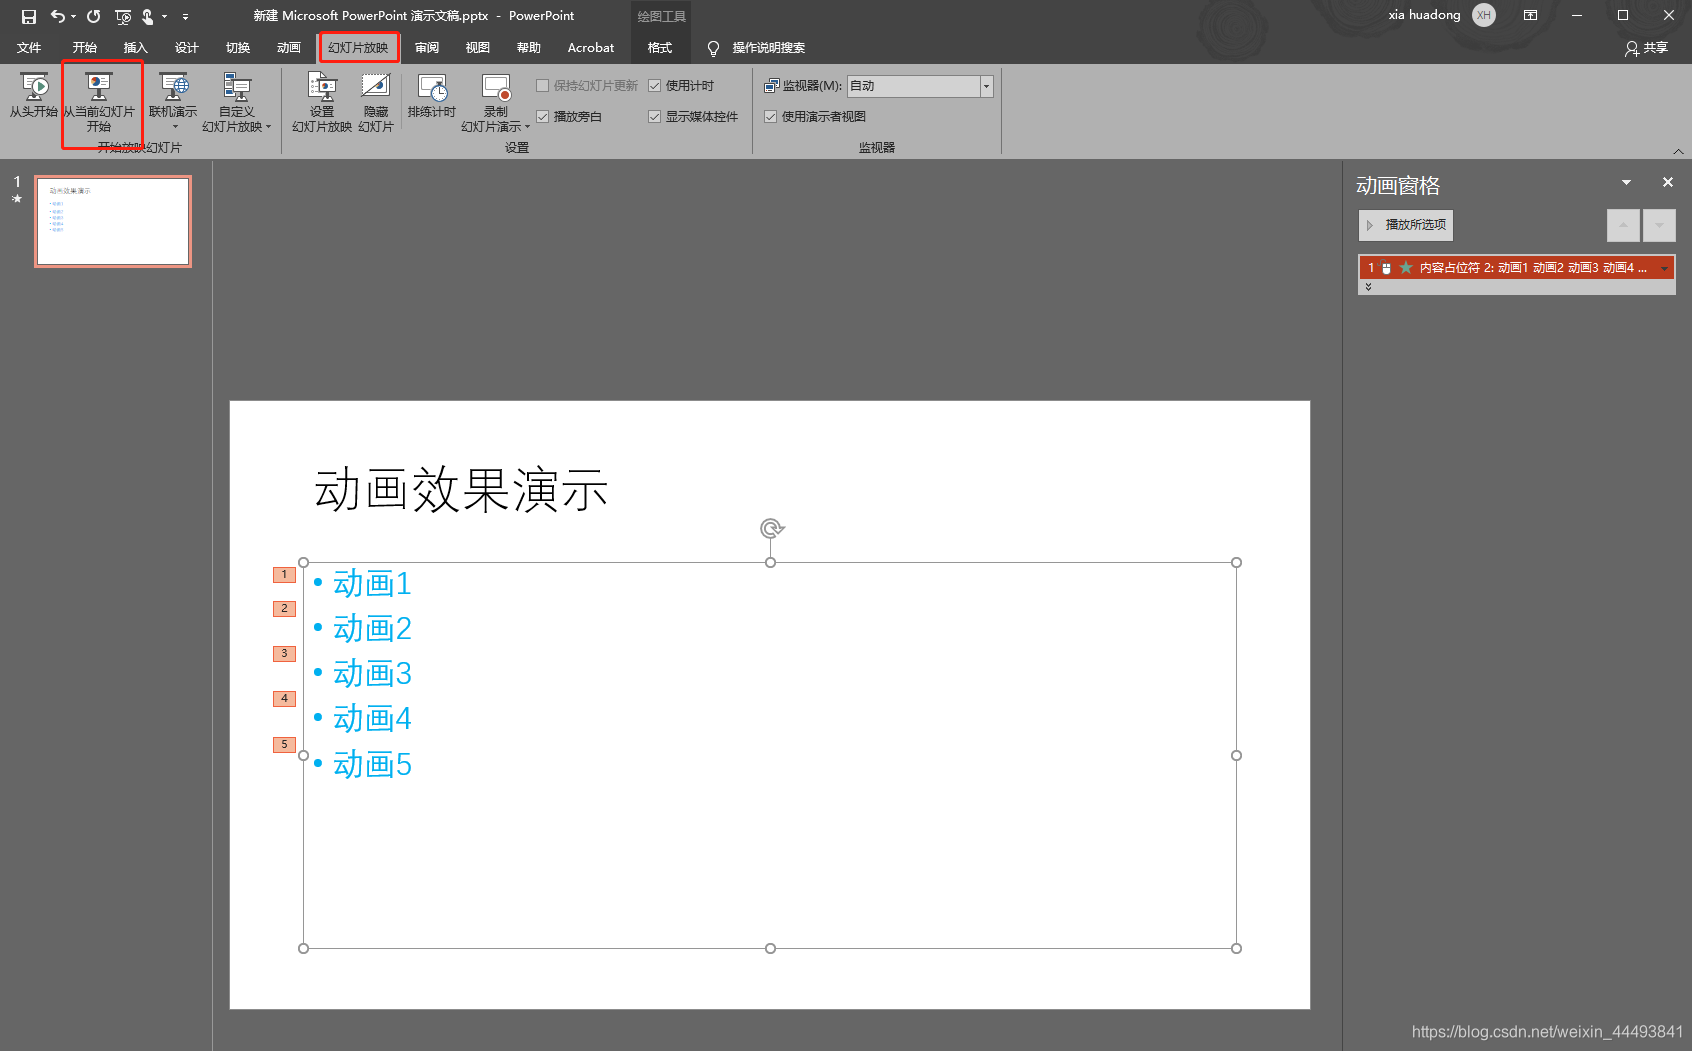Switch to the 开始 ribbon tab
This screenshot has height=1051, width=1692.
coord(85,48)
